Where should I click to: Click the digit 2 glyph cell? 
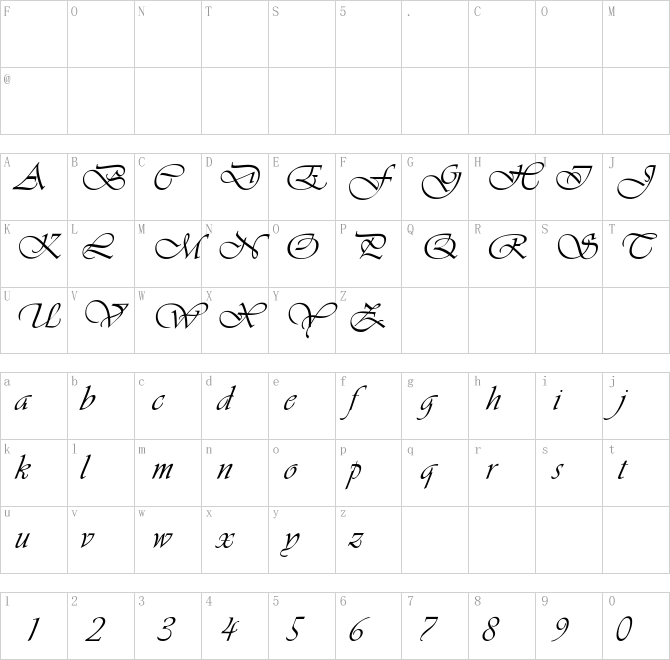101,626
